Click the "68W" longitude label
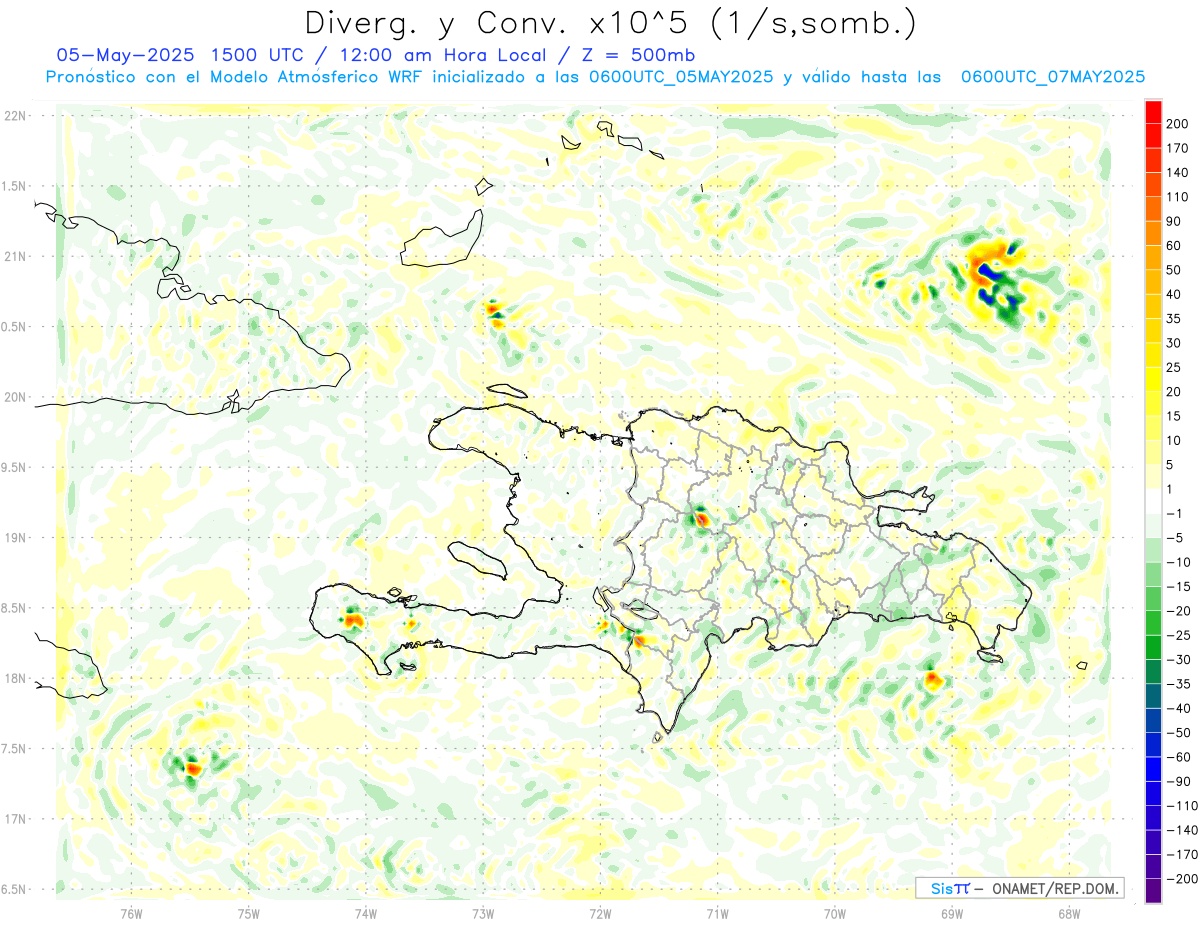 click(x=1069, y=913)
